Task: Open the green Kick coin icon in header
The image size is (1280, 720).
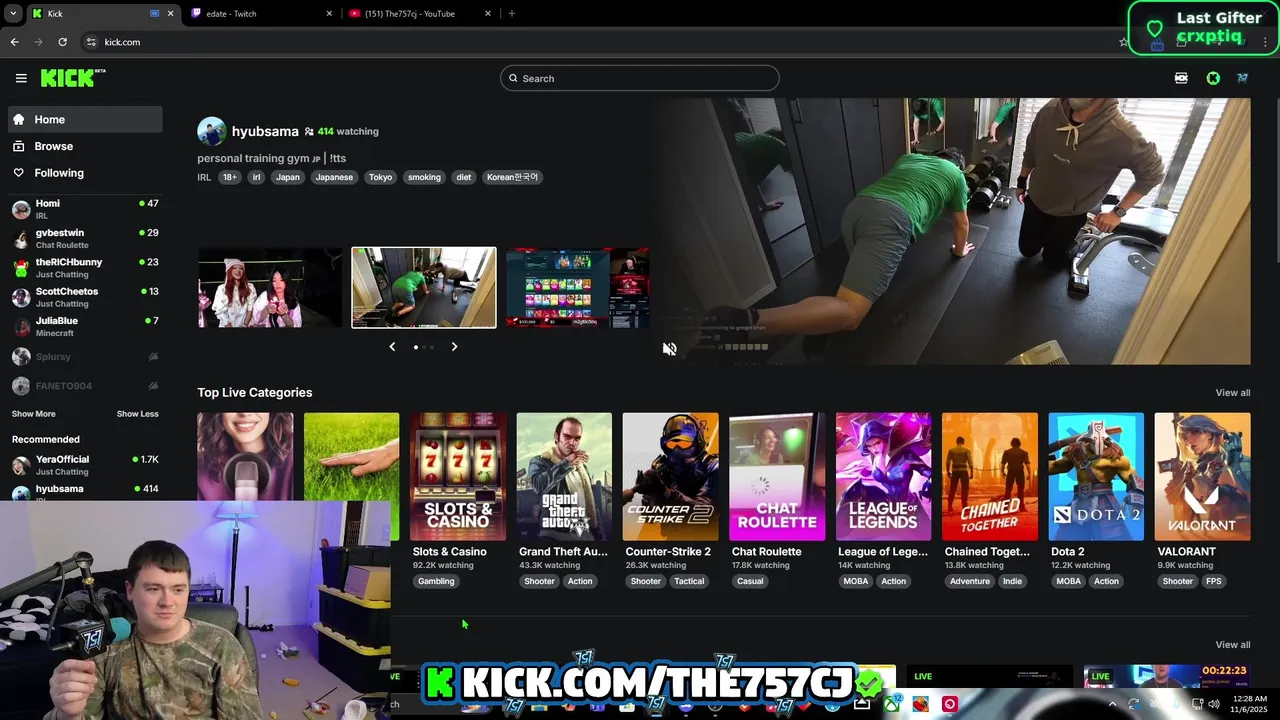Action: click(1213, 78)
